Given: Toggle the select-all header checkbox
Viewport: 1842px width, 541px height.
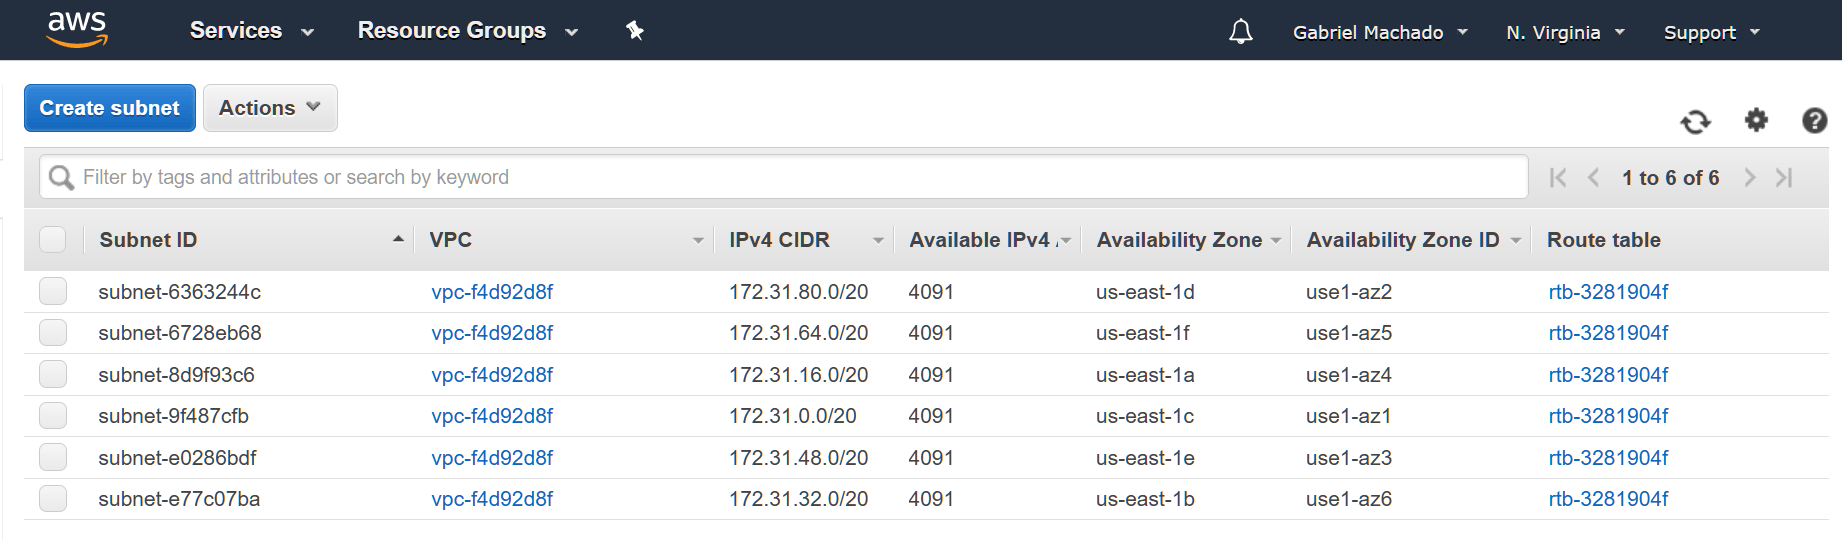Looking at the screenshot, I should pos(53,240).
